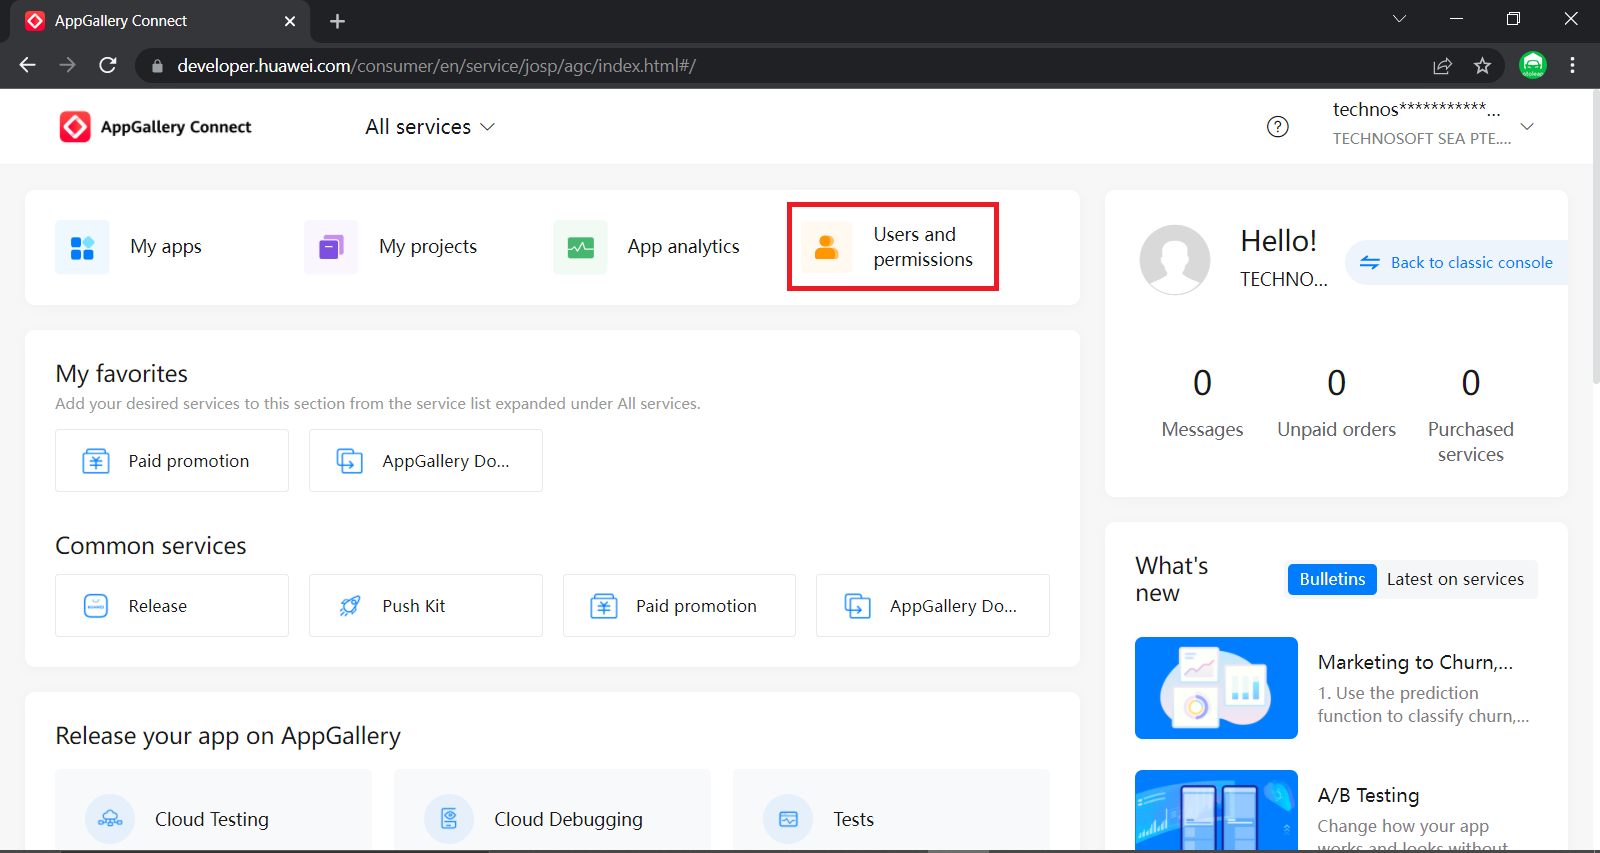Click the A/B Testing bulletin title
This screenshot has width=1600, height=853.
[x=1368, y=795]
